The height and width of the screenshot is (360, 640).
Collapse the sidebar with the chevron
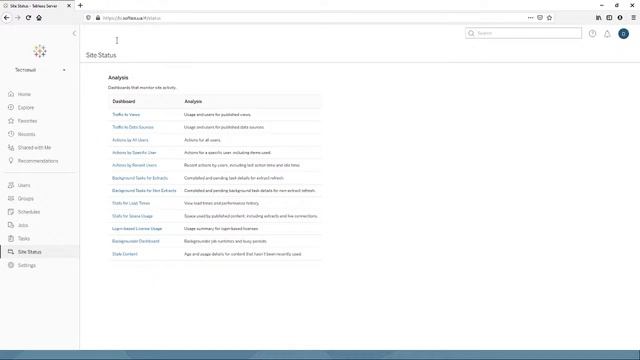pyautogui.click(x=74, y=33)
